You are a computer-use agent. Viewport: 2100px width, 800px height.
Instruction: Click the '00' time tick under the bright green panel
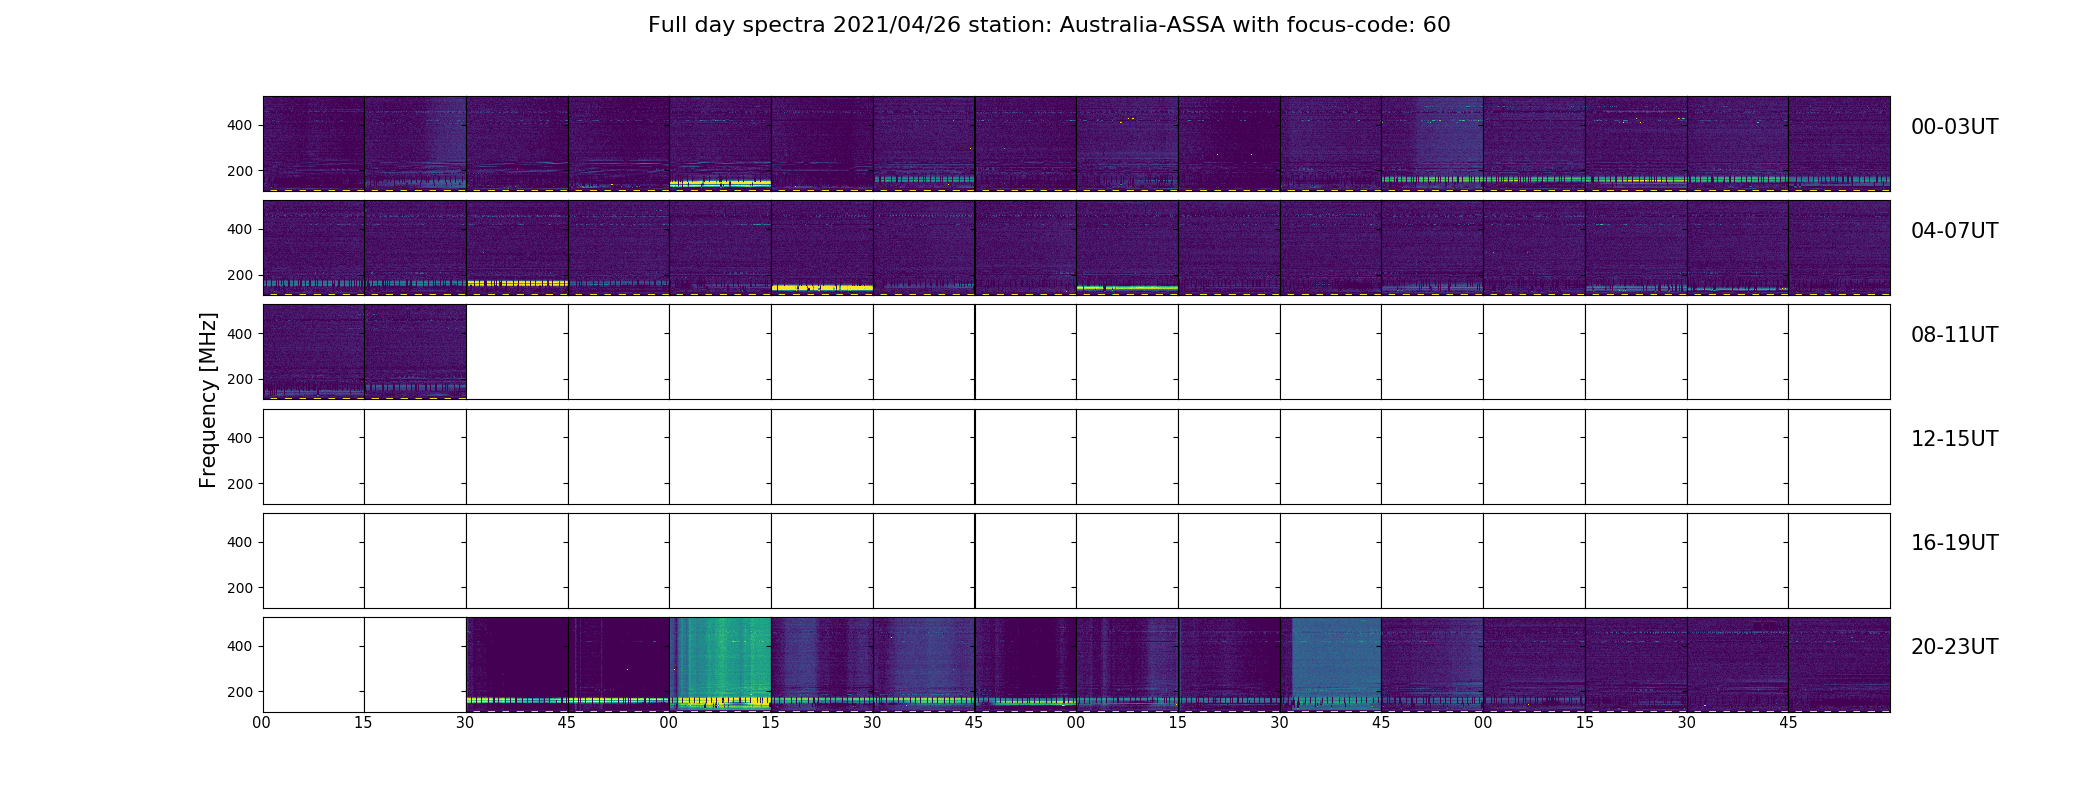pos(669,723)
